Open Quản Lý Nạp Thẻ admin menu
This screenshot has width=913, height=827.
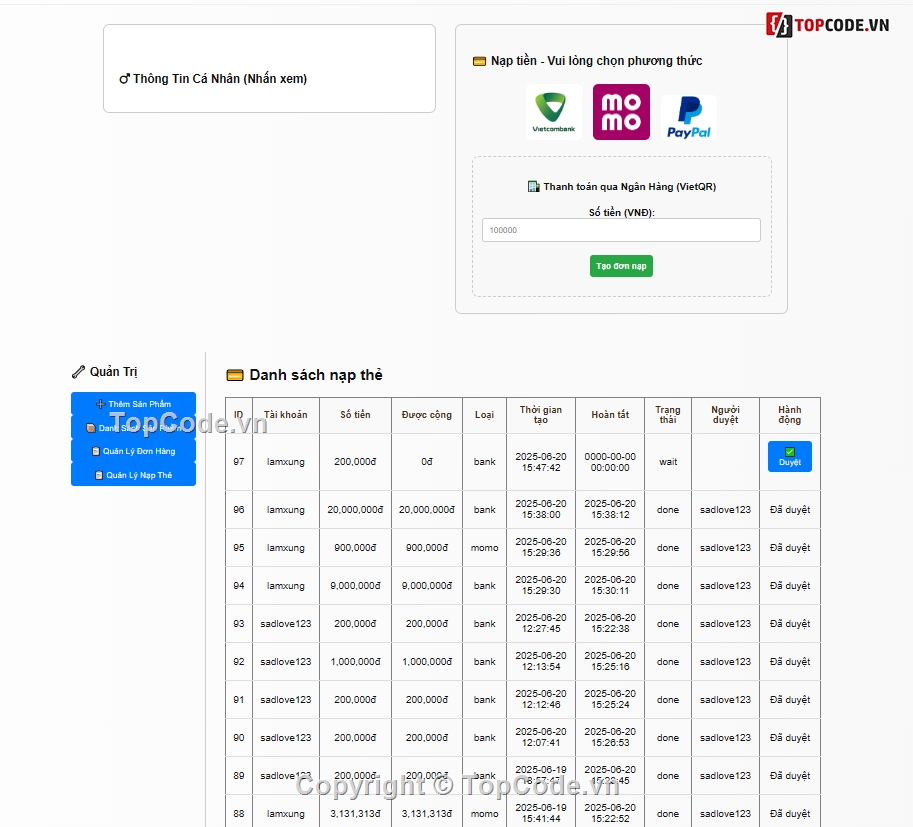click(133, 475)
